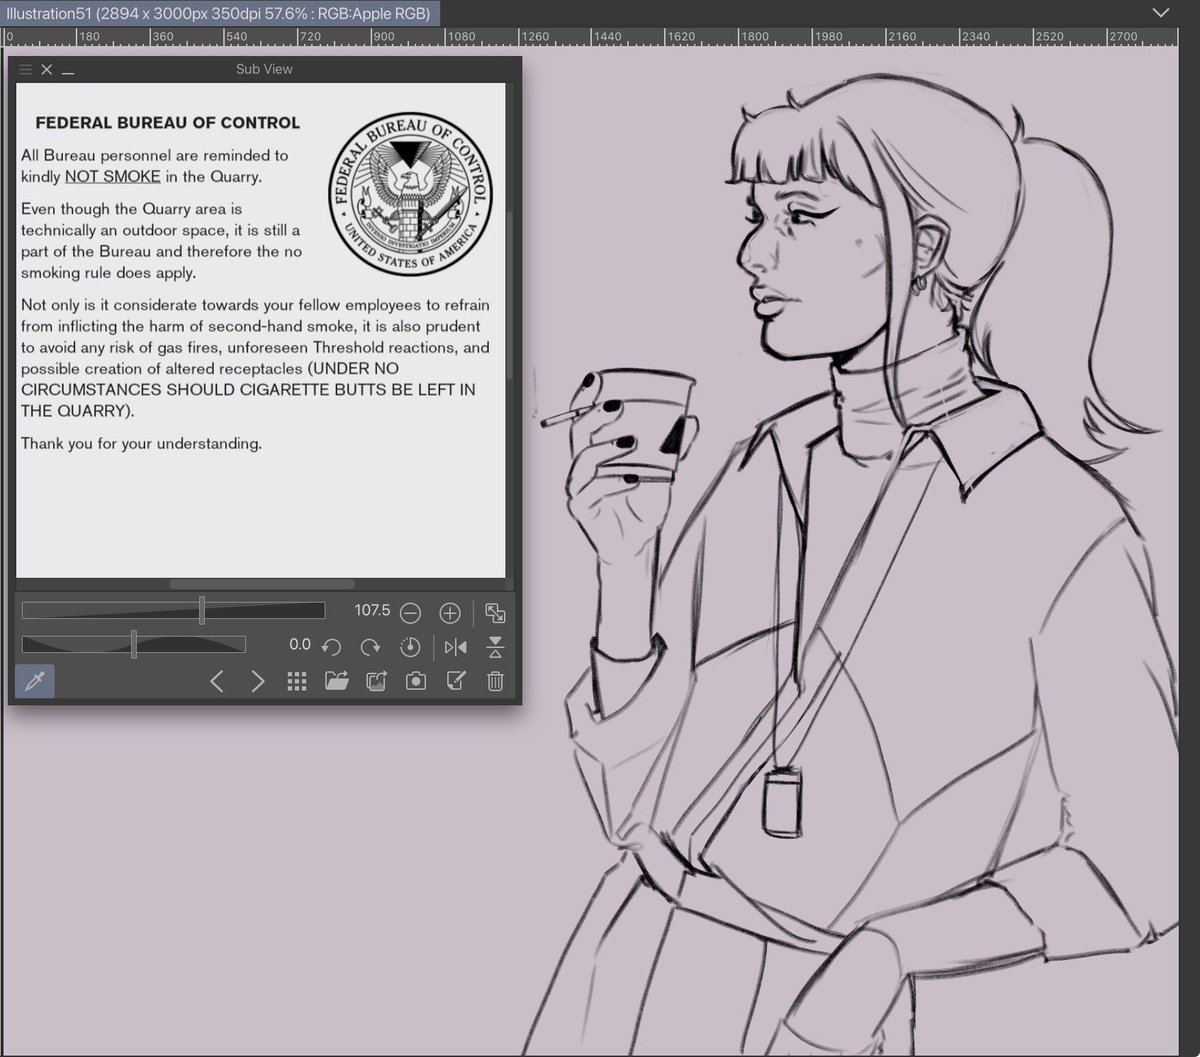
Task: Flip Sub View image vertically
Action: point(495,647)
